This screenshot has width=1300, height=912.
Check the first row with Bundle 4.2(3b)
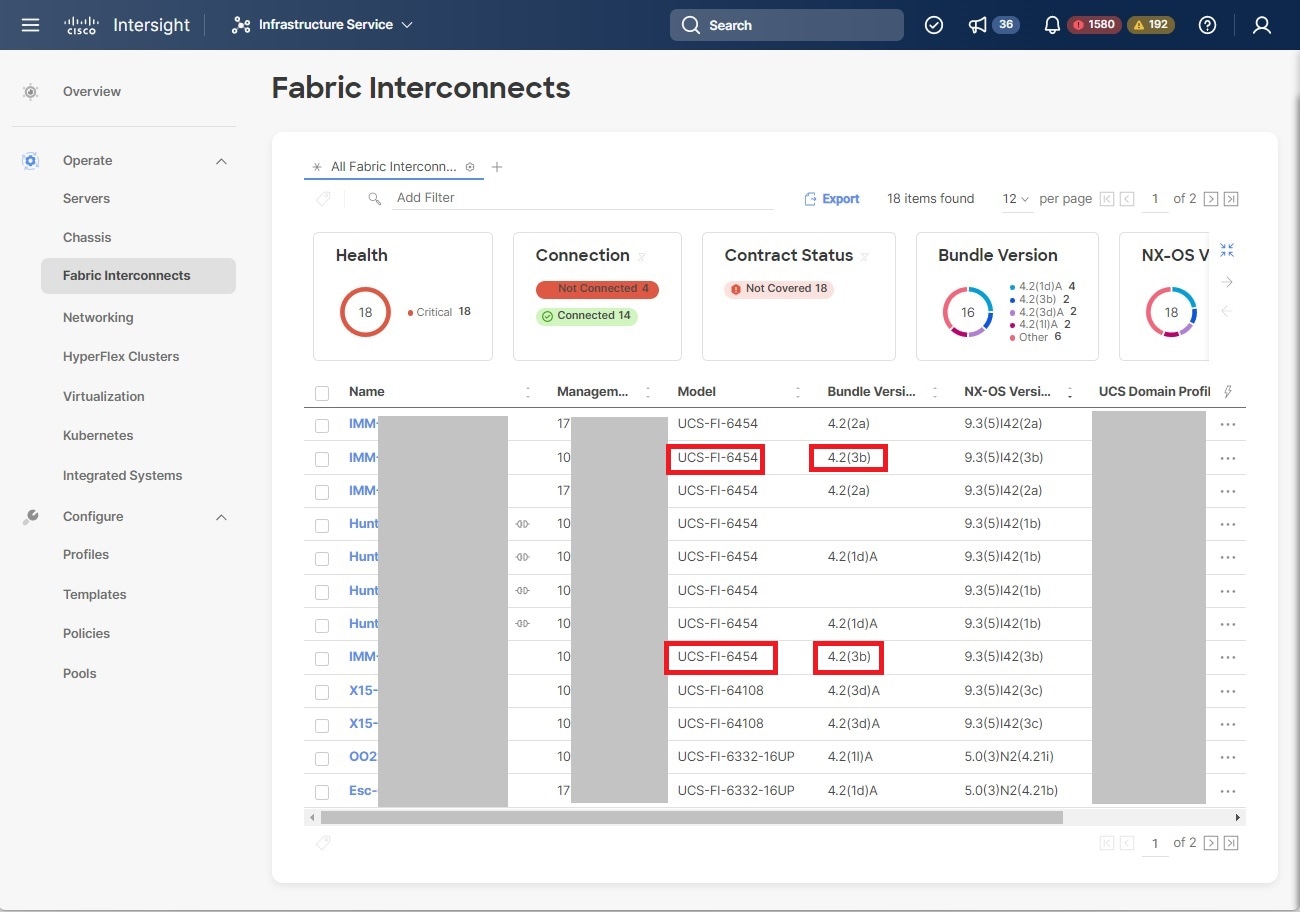pyautogui.click(x=322, y=459)
